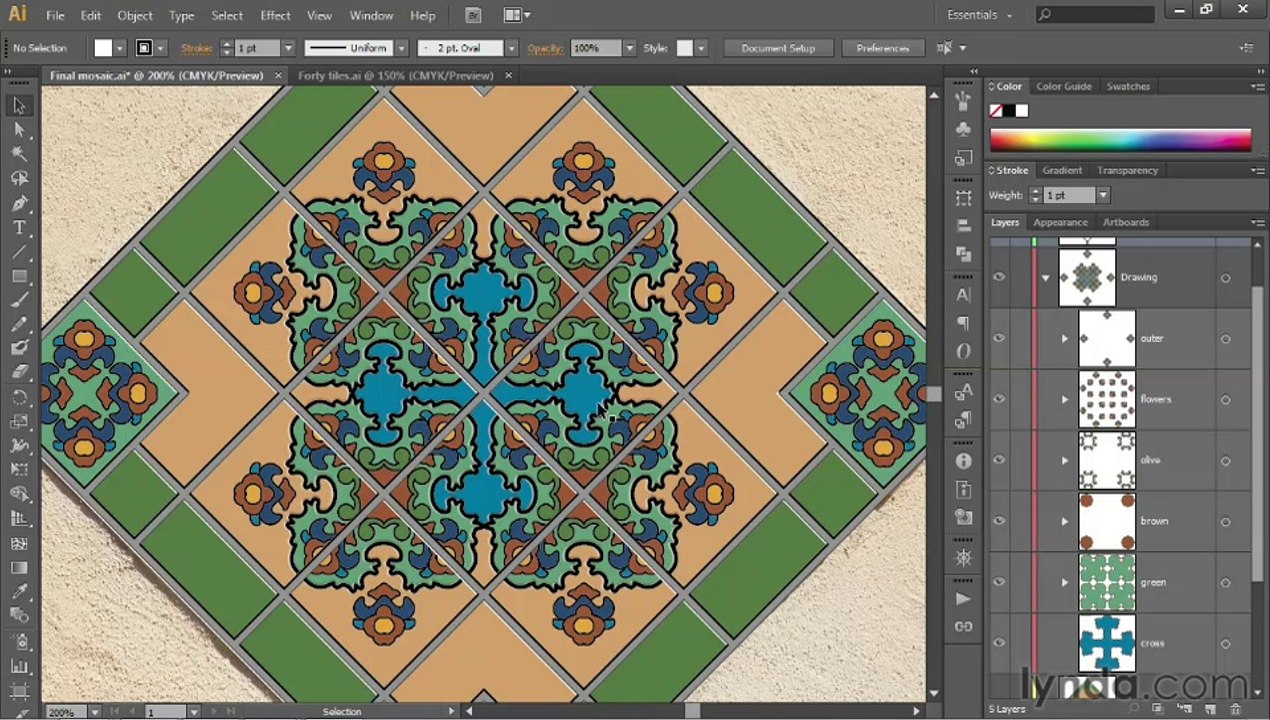Open the Opacity percentage dropdown
The image size is (1270, 720).
[629, 48]
